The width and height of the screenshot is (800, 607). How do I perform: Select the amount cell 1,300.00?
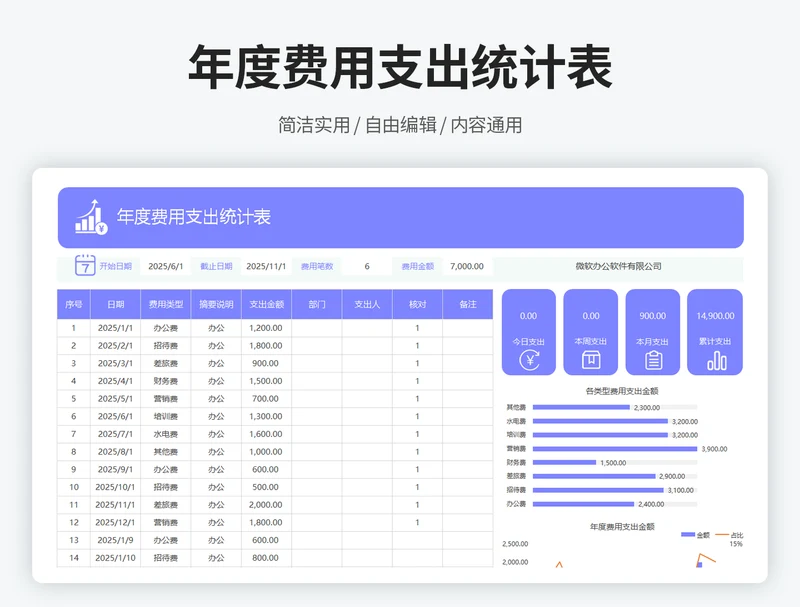266,416
